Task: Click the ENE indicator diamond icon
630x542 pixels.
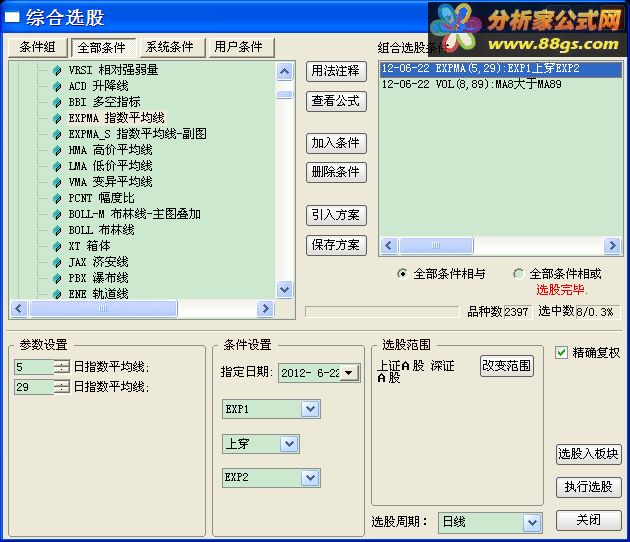Action: pos(57,294)
